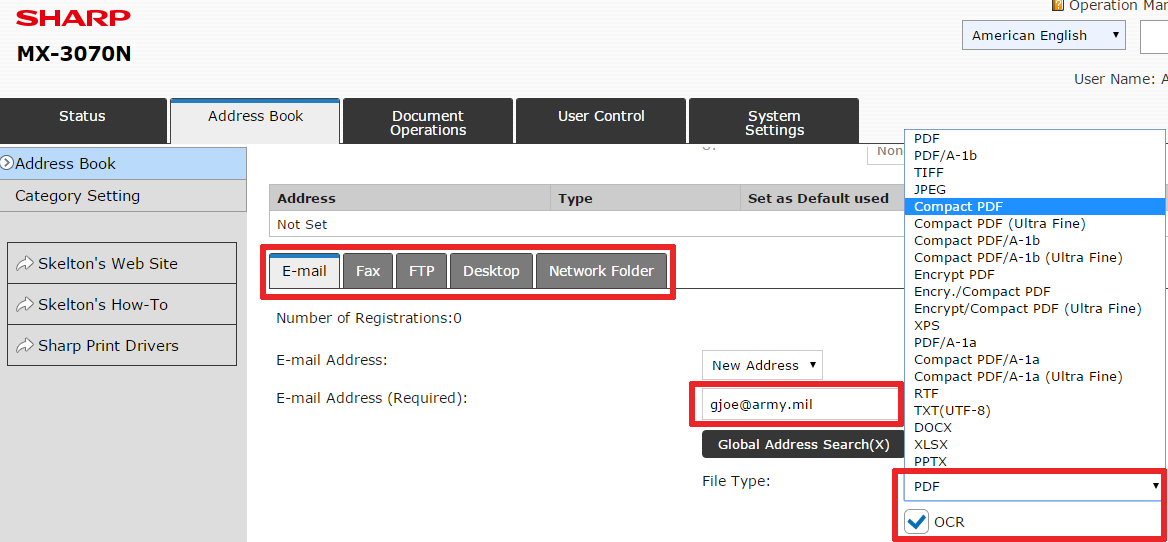Image resolution: width=1168 pixels, height=542 pixels.
Task: Click the File Type PDF combo box
Action: 1034,487
